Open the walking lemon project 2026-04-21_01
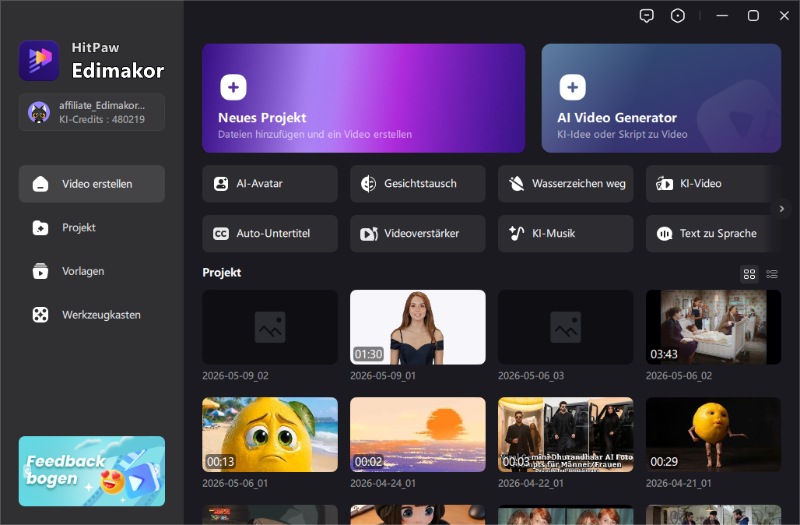Image resolution: width=800 pixels, height=525 pixels. tap(713, 434)
